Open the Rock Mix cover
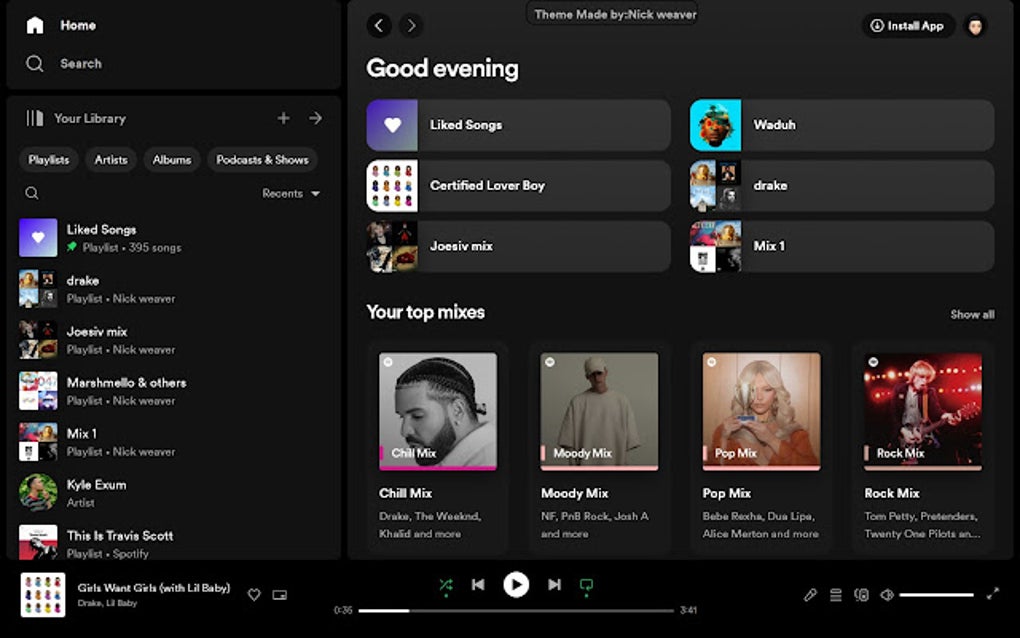The image size is (1020, 638). click(922, 411)
